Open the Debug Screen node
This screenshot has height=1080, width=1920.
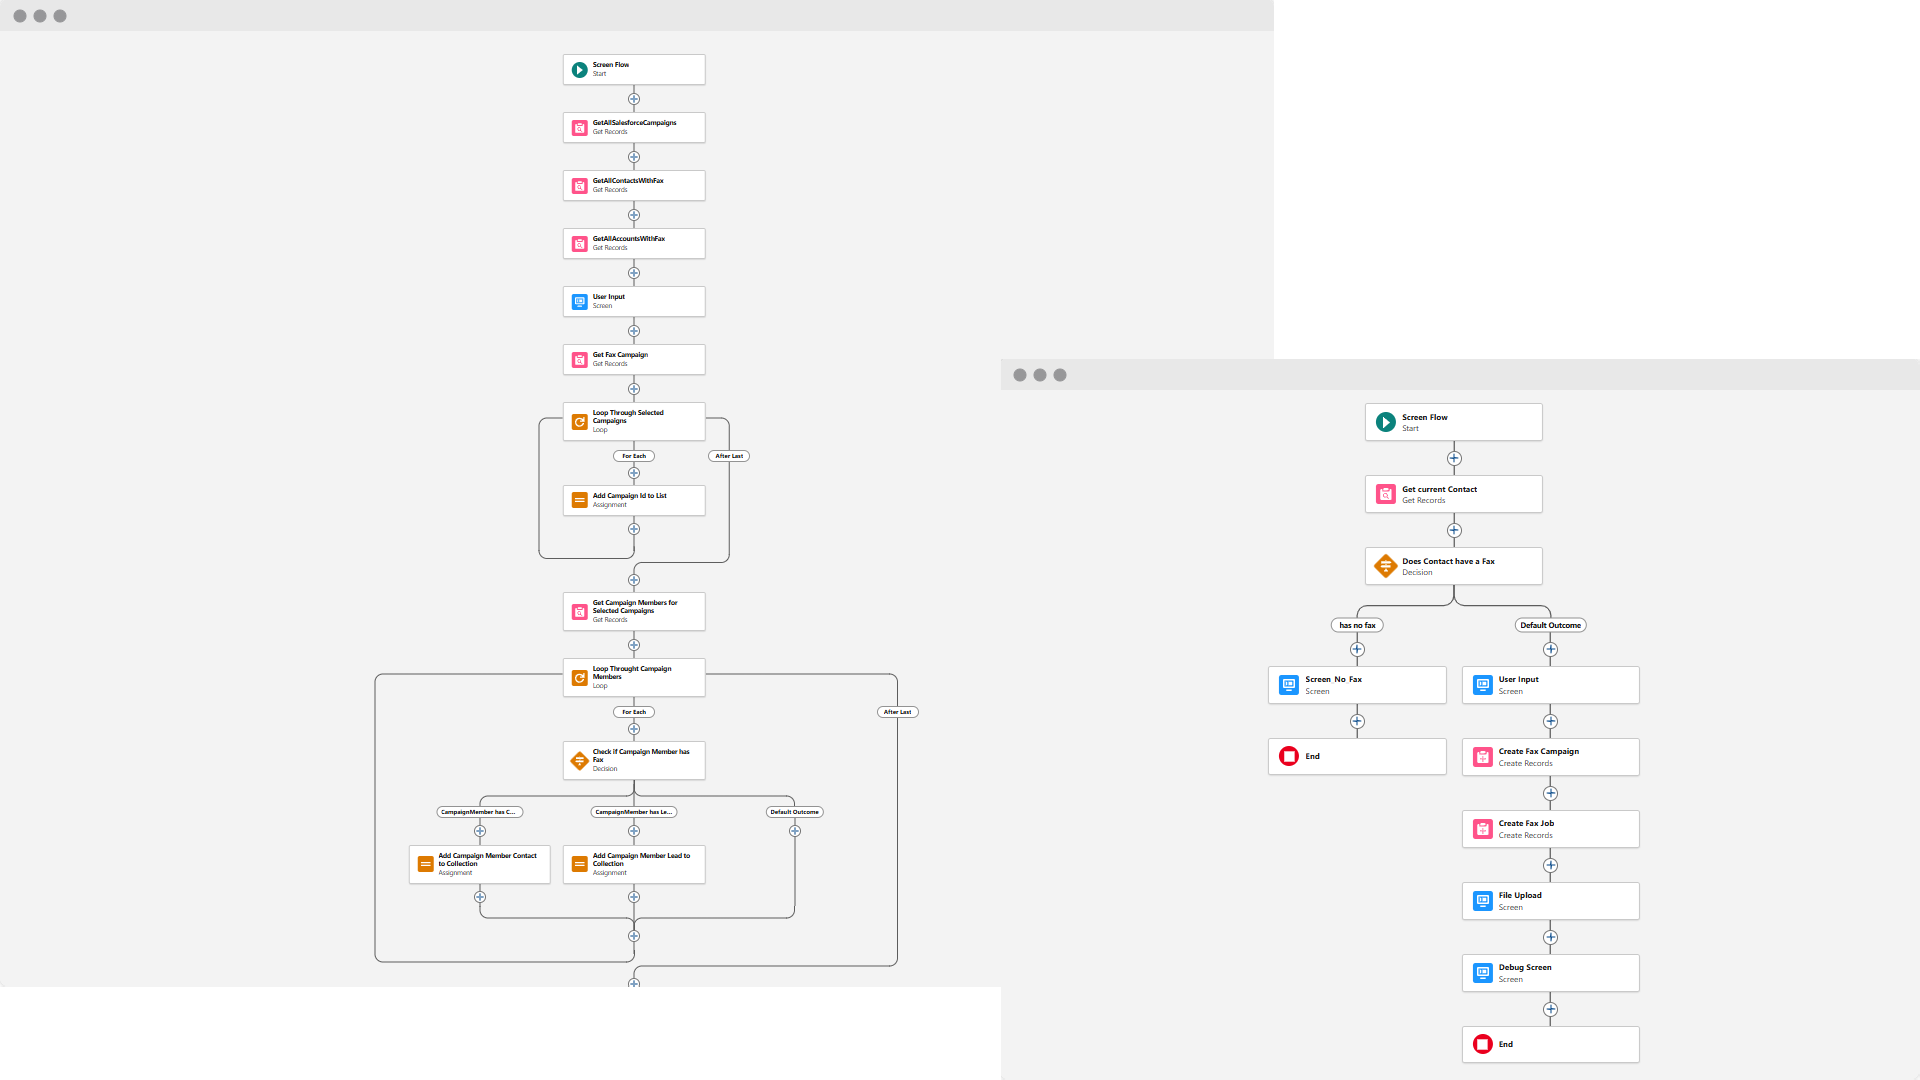[x=1550, y=973]
